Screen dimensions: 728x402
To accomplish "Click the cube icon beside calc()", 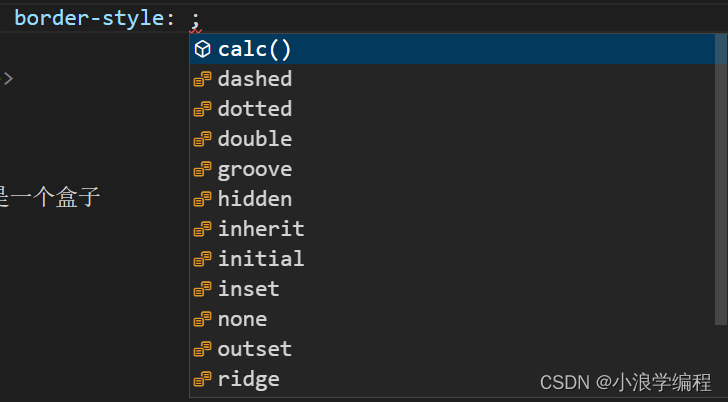I will click(x=202, y=49).
